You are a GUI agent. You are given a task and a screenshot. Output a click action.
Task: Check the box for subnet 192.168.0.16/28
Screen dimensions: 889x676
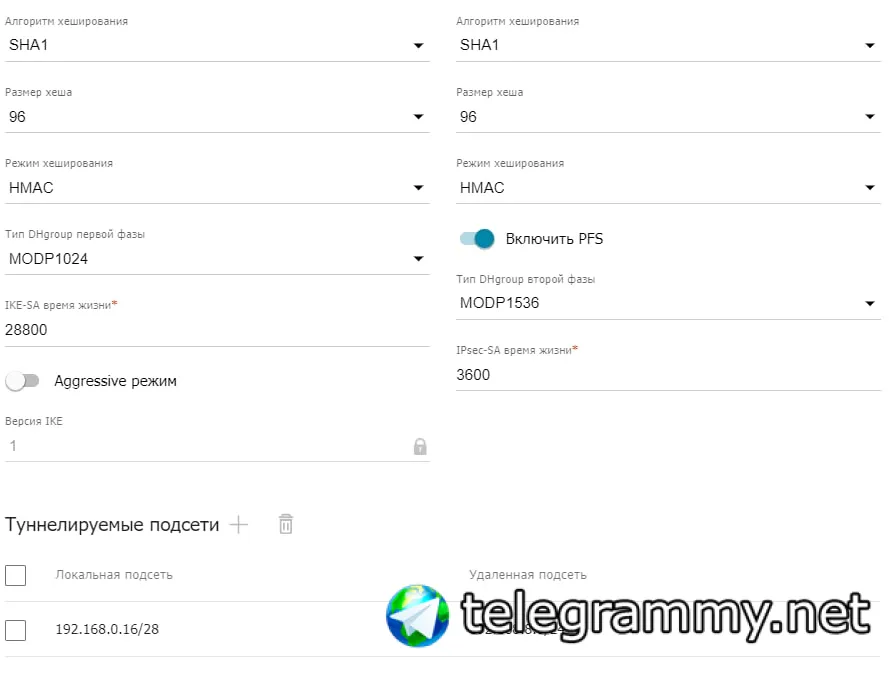(x=15, y=630)
